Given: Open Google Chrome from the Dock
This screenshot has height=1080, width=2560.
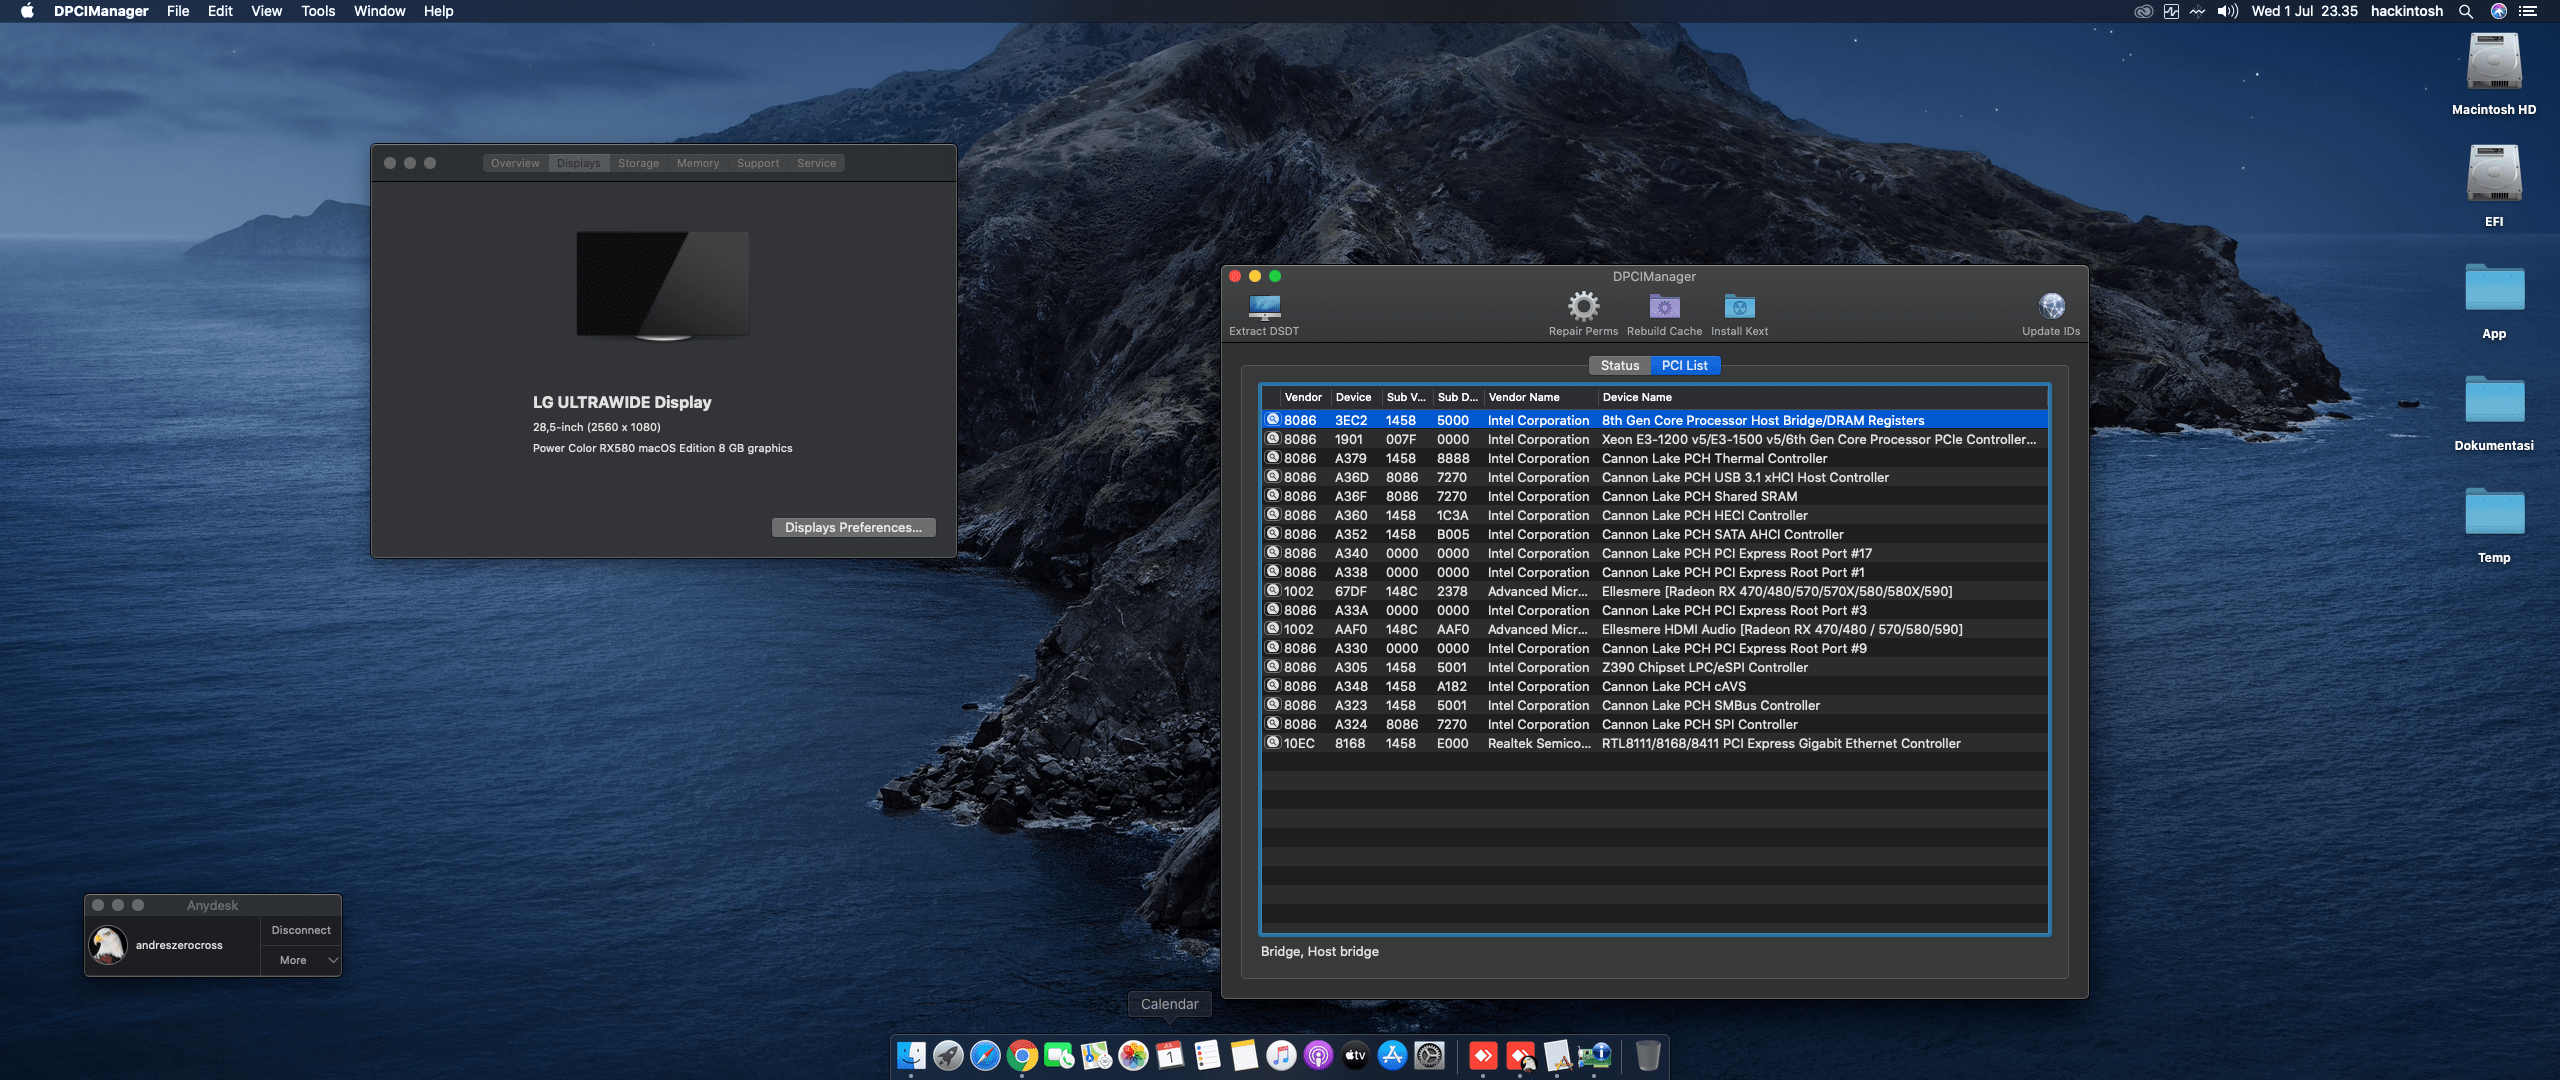Looking at the screenshot, I should tap(1022, 1055).
